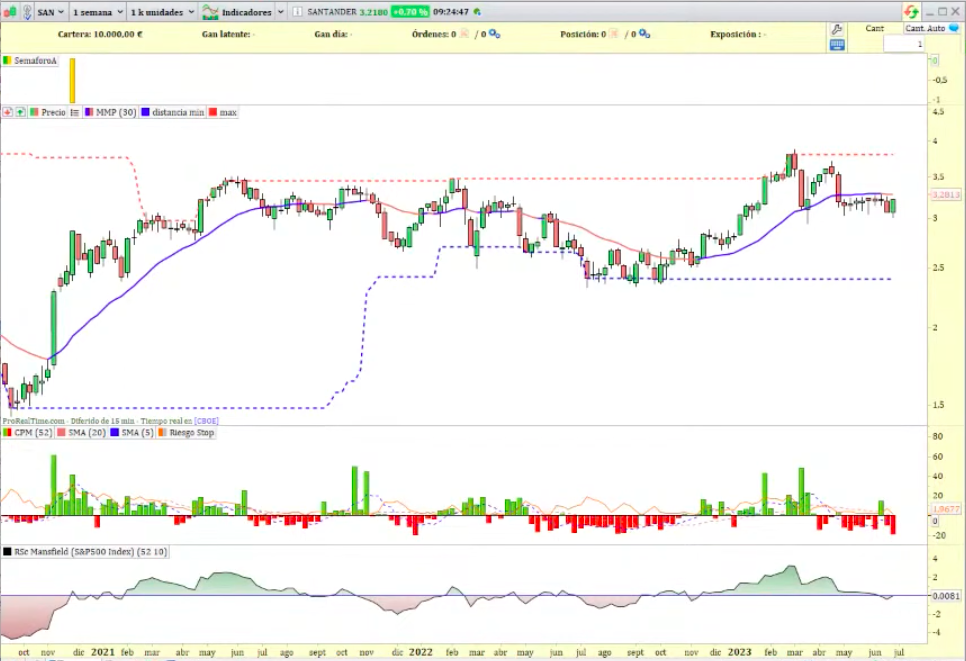966x661 pixels.
Task: Open the wrench trading settings icon
Action: tap(837, 29)
